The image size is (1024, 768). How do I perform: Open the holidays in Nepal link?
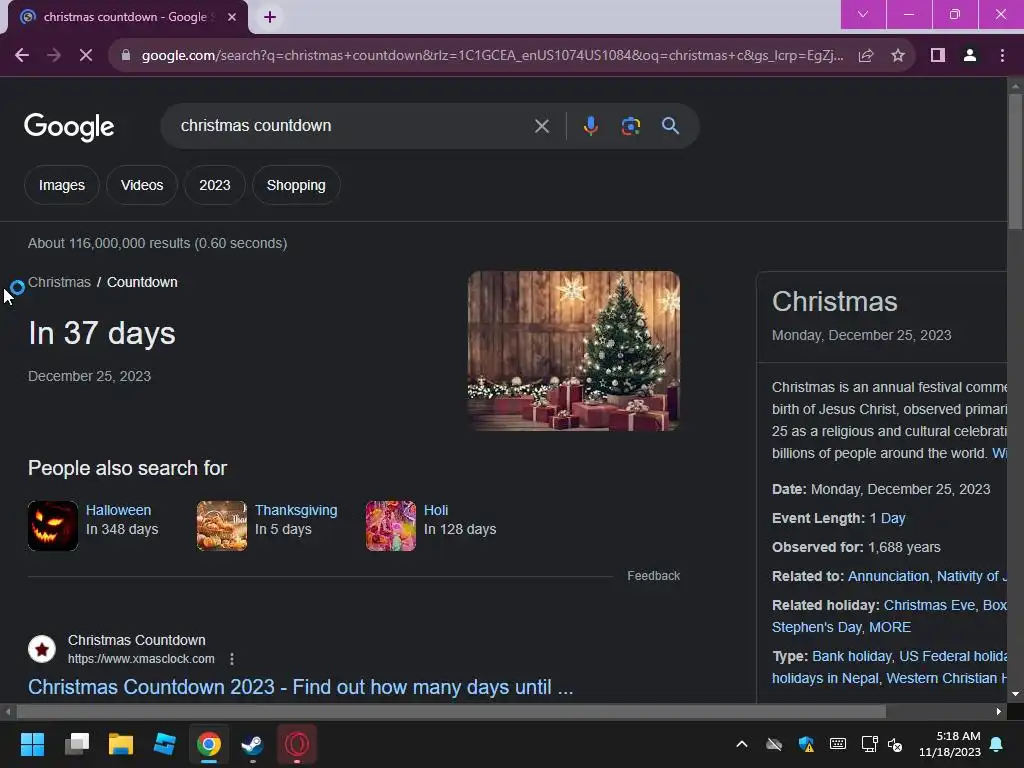click(x=825, y=679)
